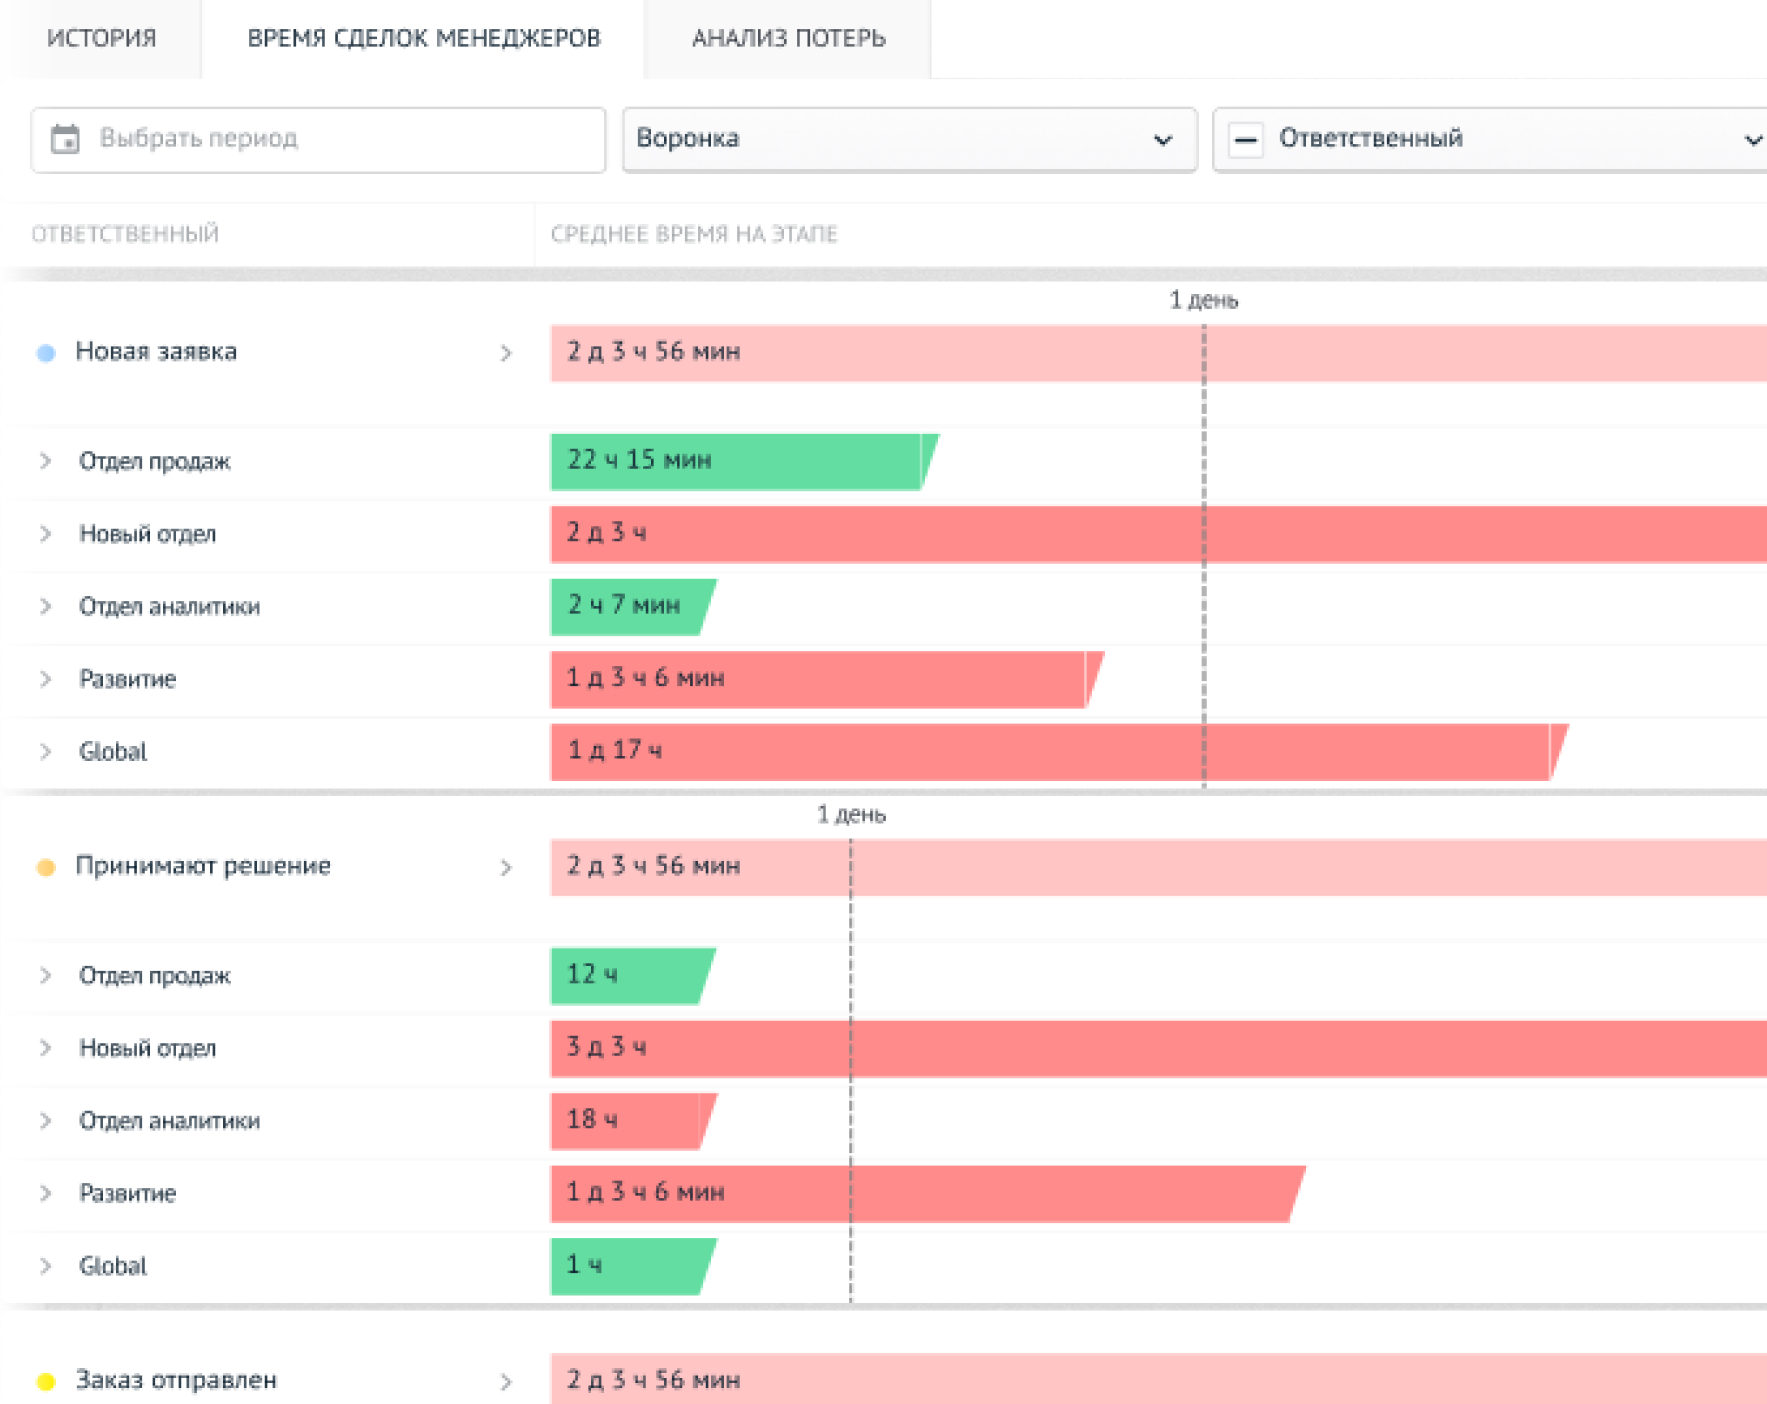
Task: Click the Развитие bar in Принимают решение
Action: click(928, 1194)
